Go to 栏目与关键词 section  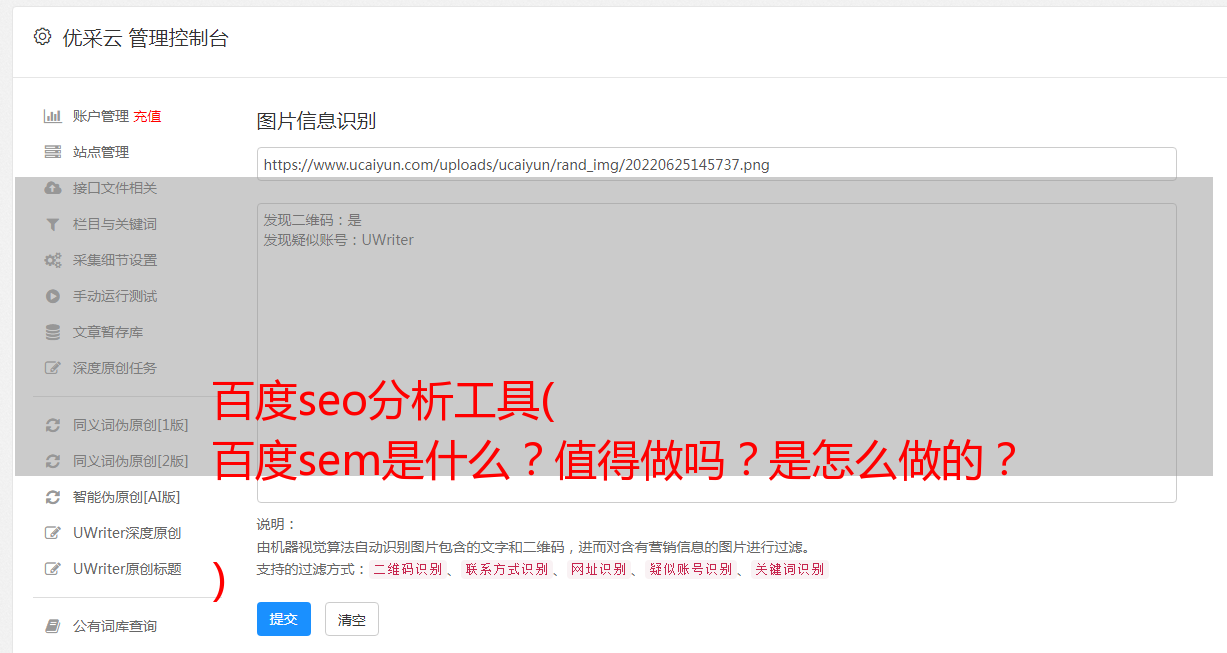click(115, 224)
